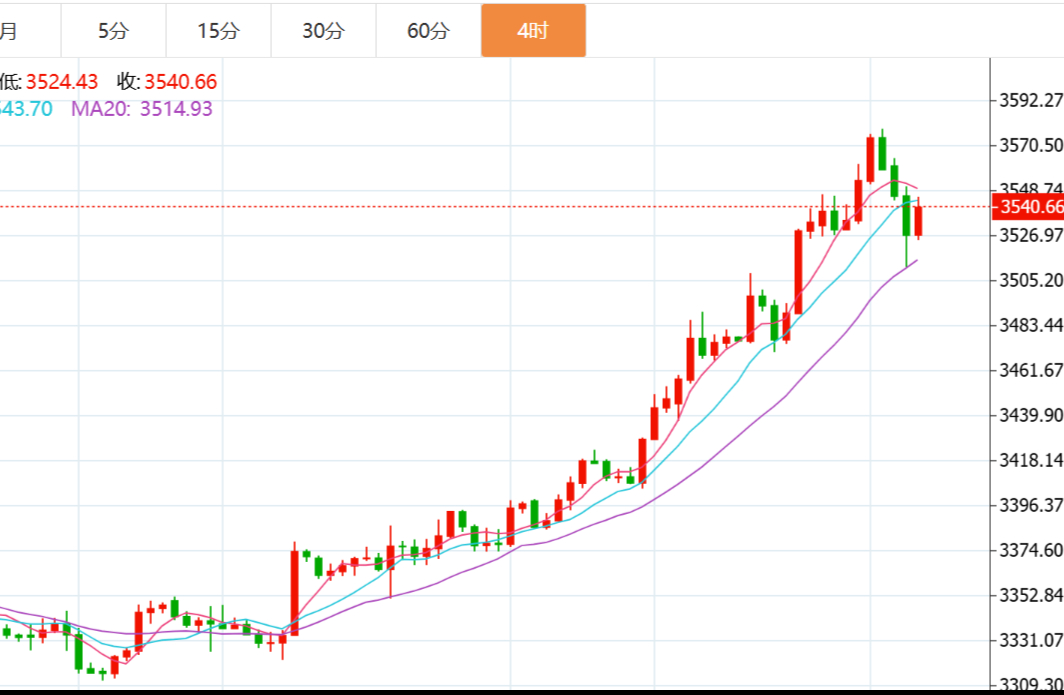Viewport: 1064px width, 695px height.
Task: Switch to the 5分 chart interval tab
Action: coord(113,31)
